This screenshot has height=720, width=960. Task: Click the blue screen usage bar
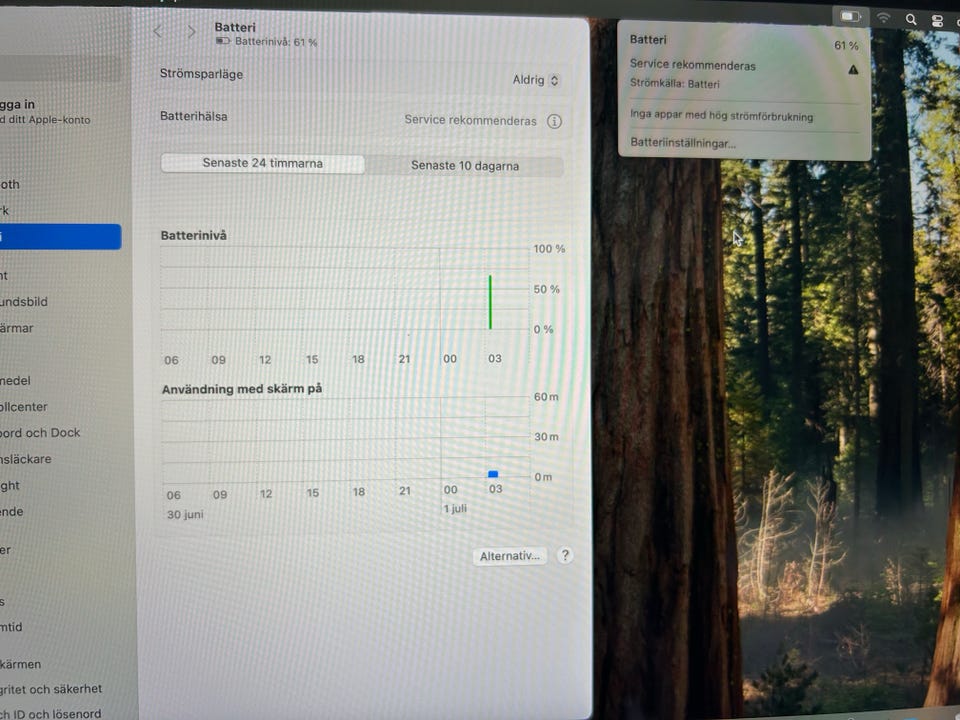pos(493,474)
